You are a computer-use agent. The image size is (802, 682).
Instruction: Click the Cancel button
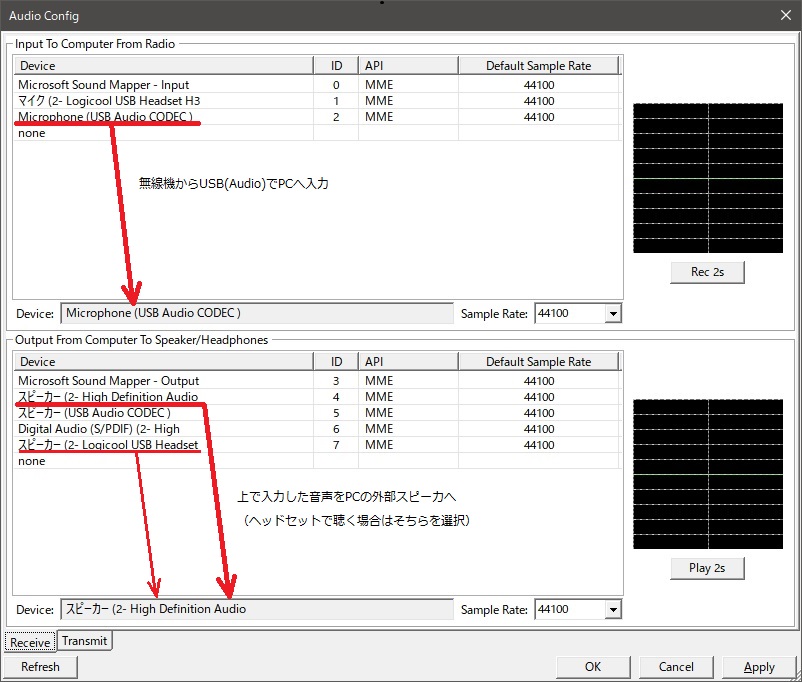676,667
